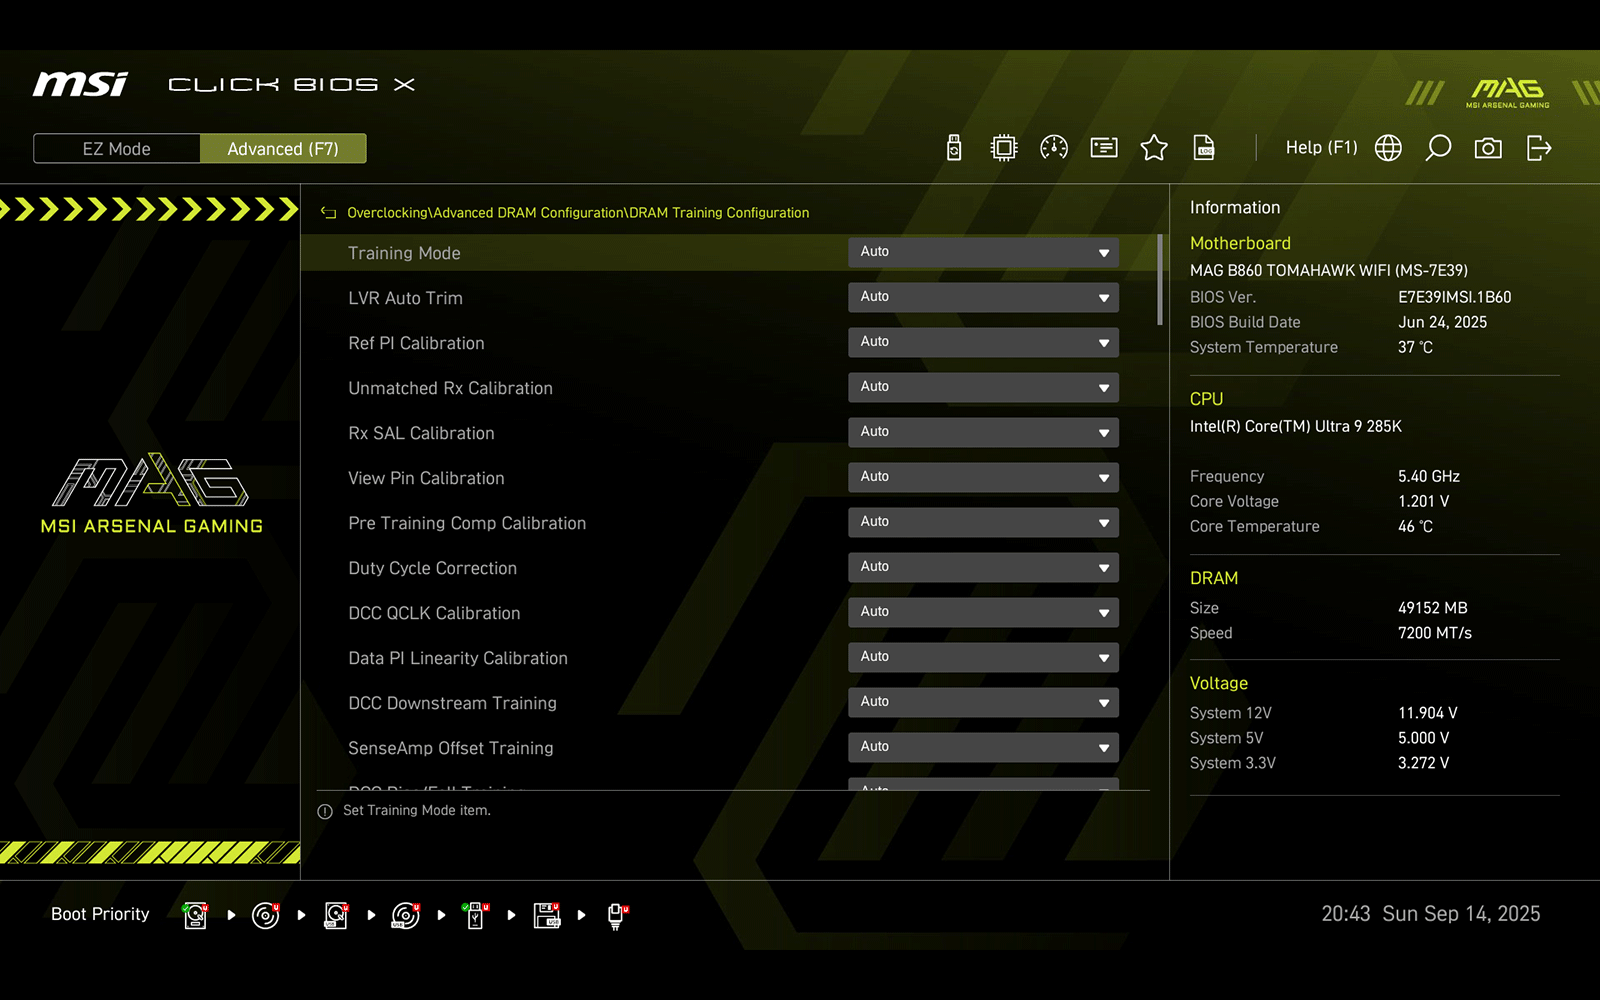Open language selection globe icon

(x=1388, y=148)
